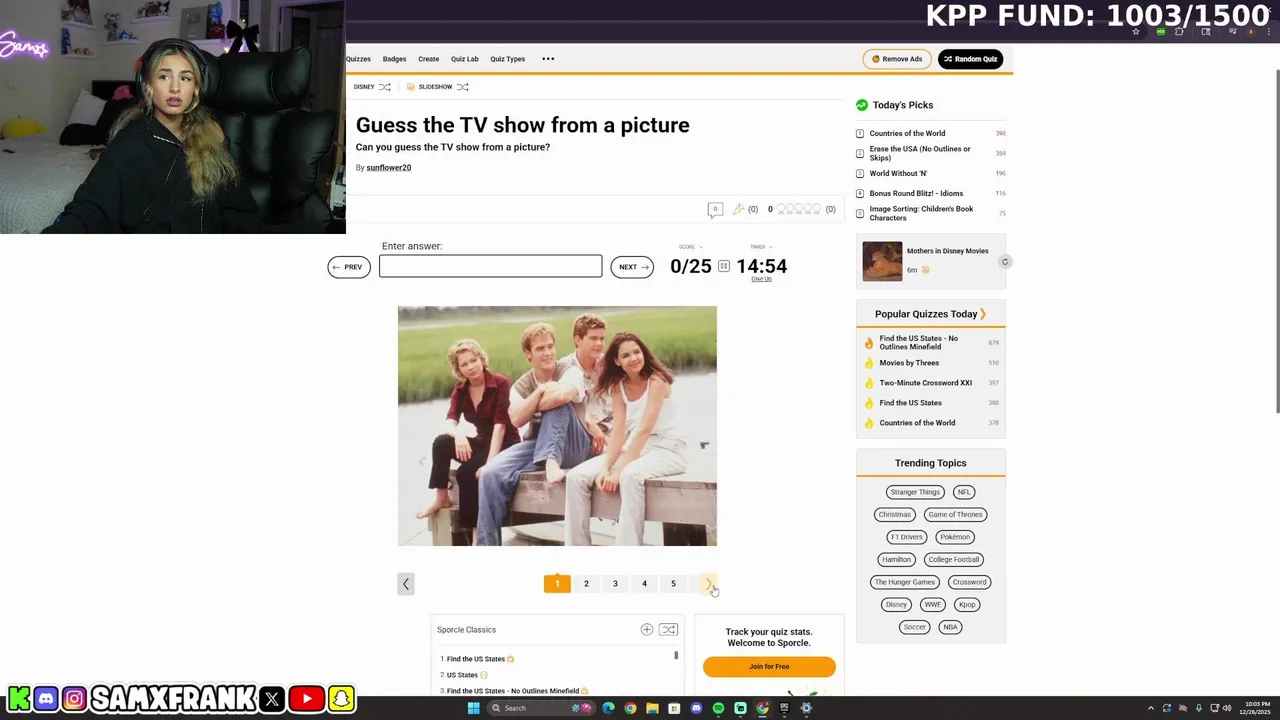Click the Today's Picks trending icon

(x=862, y=105)
